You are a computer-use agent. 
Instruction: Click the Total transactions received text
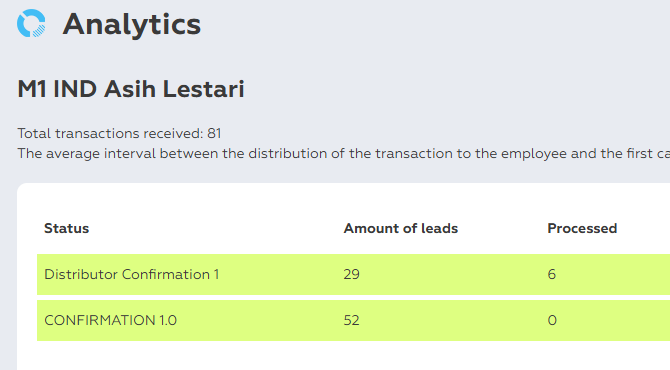pos(119,133)
